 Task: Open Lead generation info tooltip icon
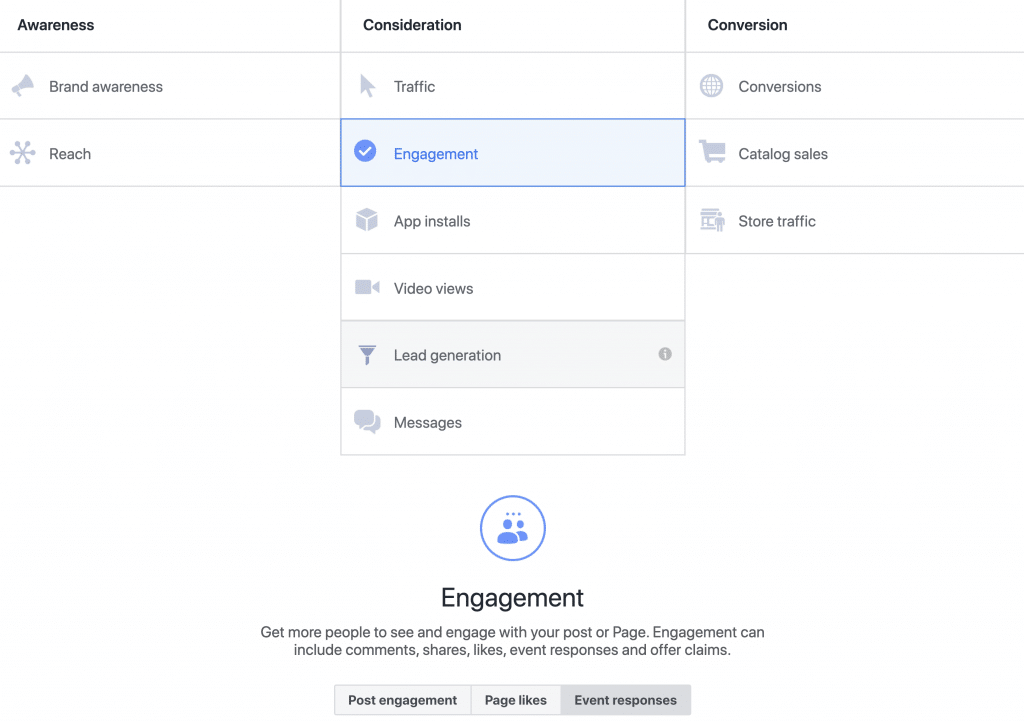tap(665, 354)
